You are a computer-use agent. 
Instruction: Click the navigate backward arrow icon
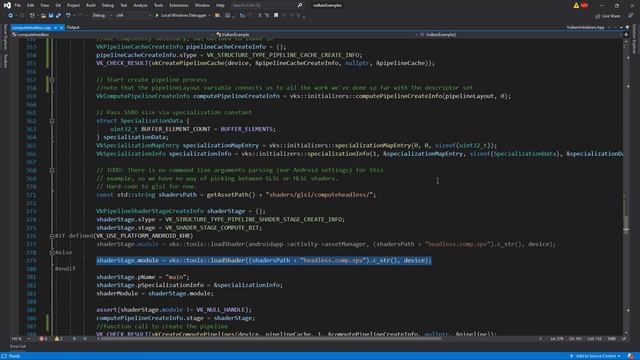pyautogui.click(x=11, y=16)
